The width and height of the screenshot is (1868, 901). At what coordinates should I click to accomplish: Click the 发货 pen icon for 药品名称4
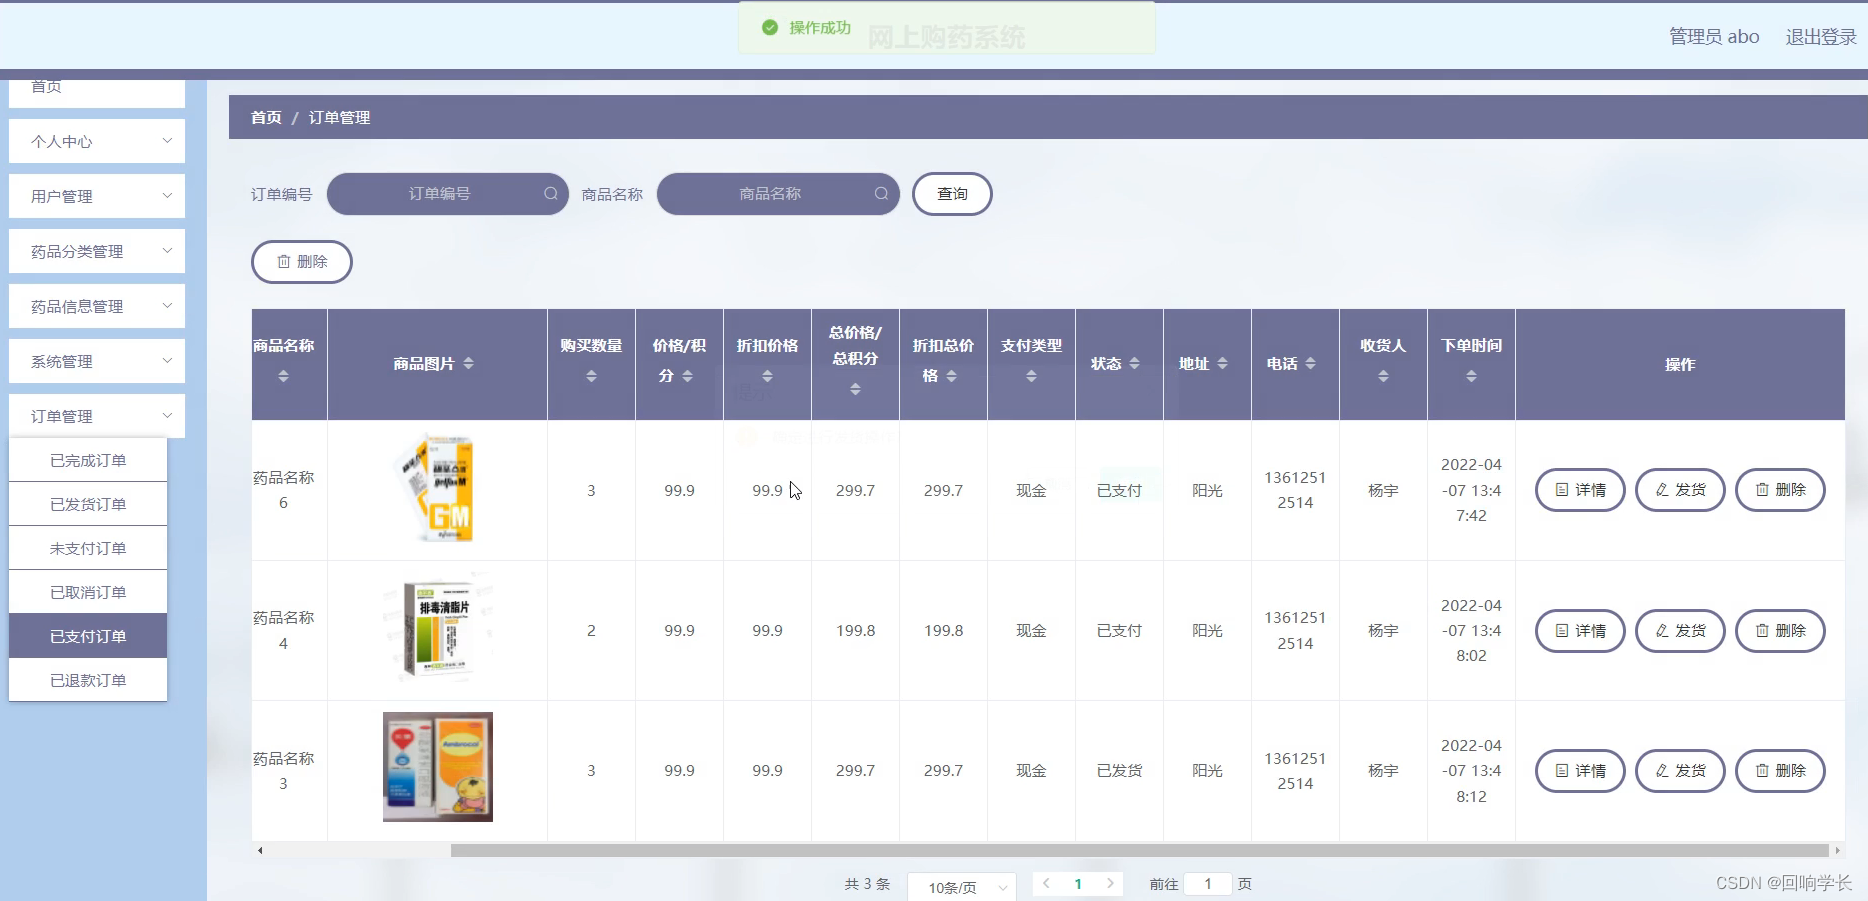coord(1662,630)
